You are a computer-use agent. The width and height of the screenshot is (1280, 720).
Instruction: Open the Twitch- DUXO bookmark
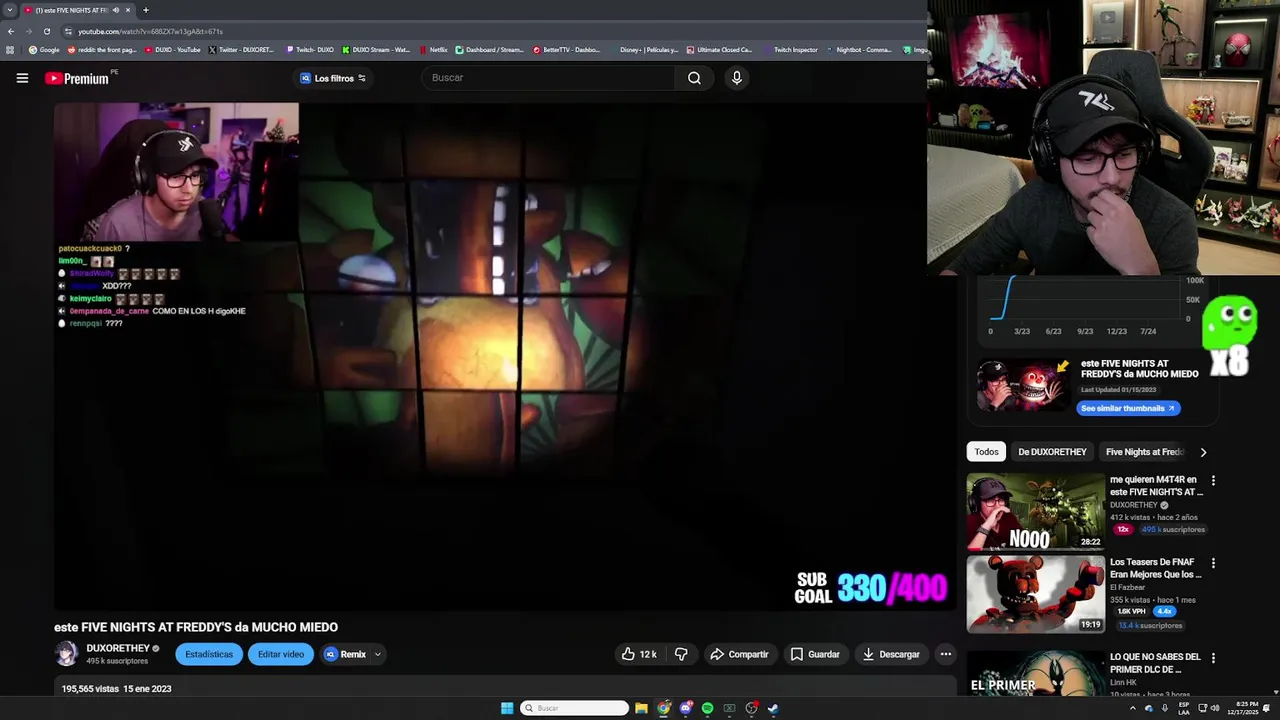point(310,50)
